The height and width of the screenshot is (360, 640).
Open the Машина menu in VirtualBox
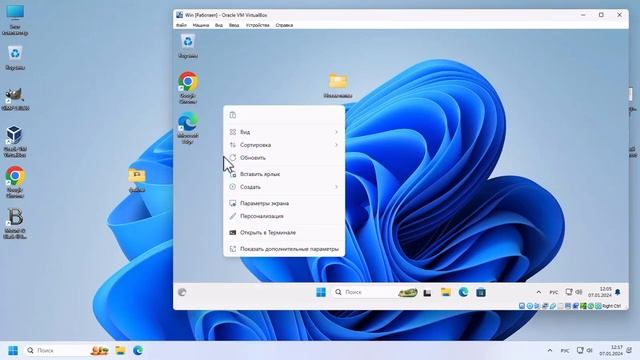coord(200,25)
